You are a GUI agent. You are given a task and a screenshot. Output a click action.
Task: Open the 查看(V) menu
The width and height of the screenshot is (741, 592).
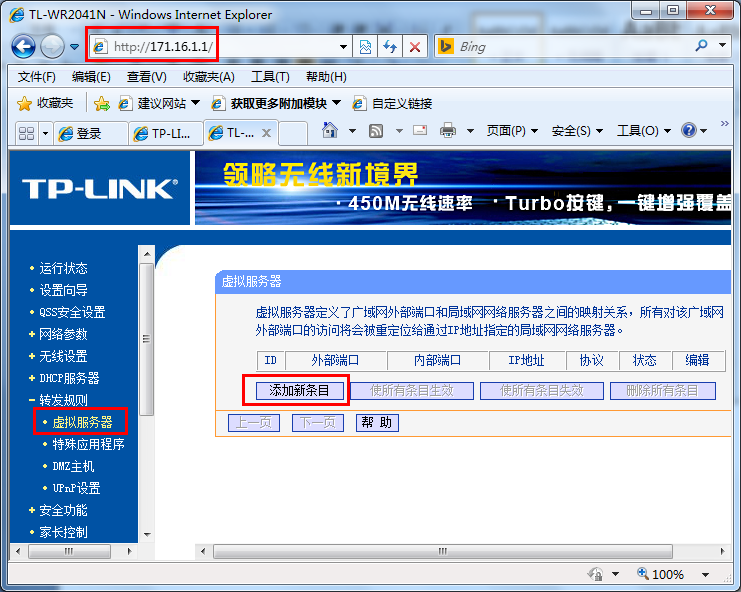146,77
